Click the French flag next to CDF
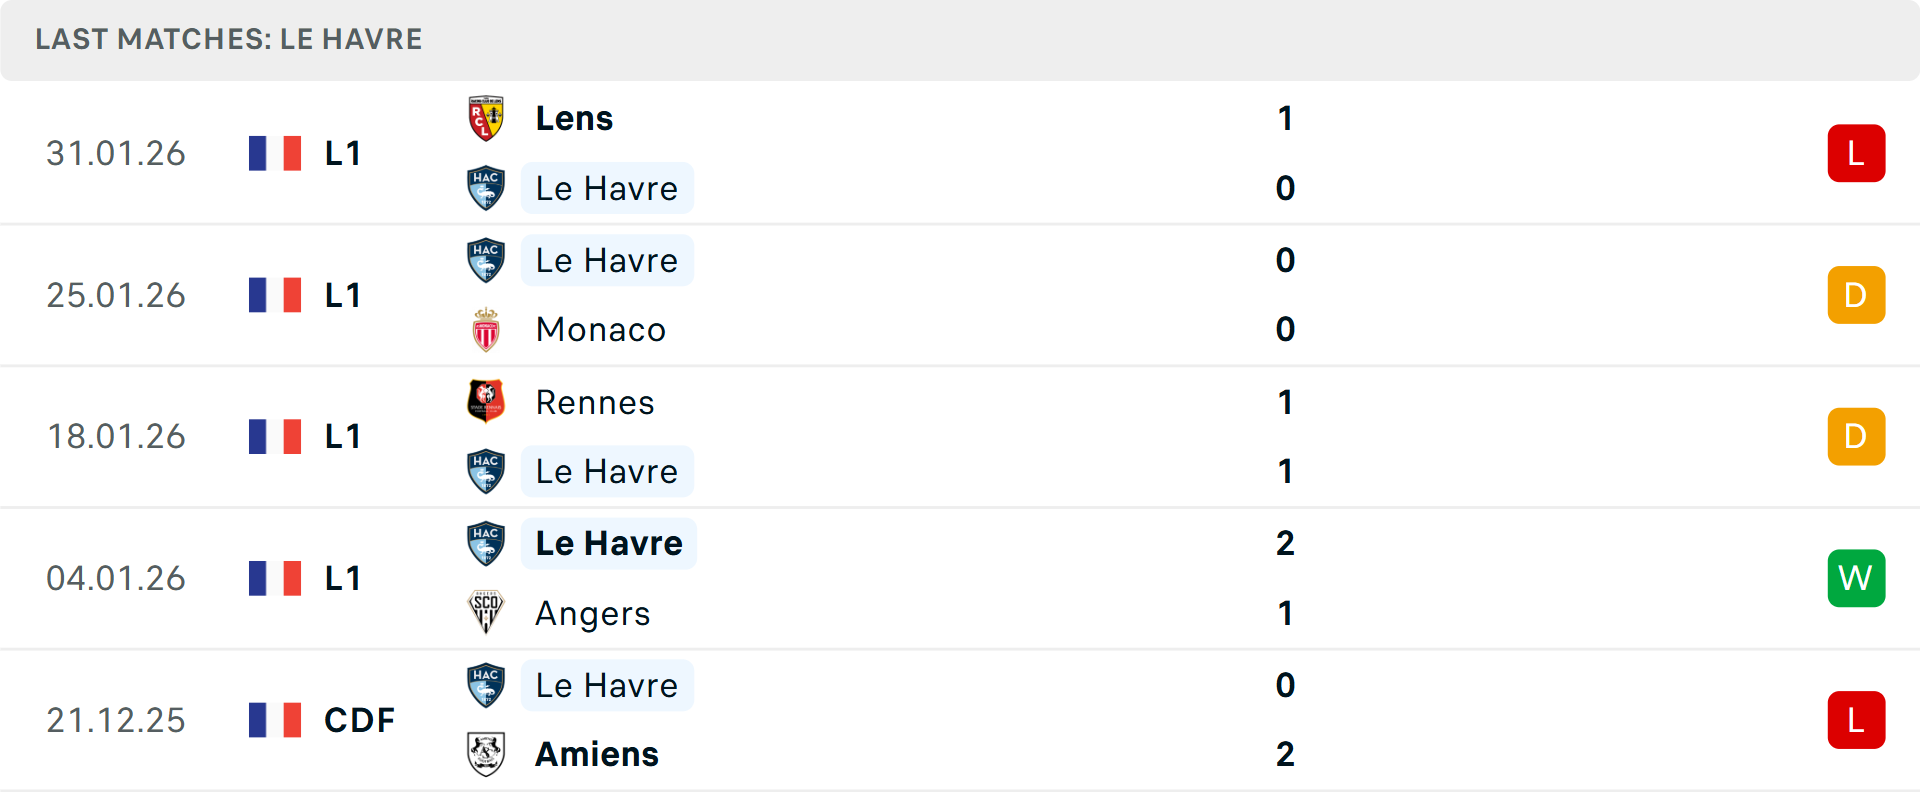1920x792 pixels. [275, 720]
